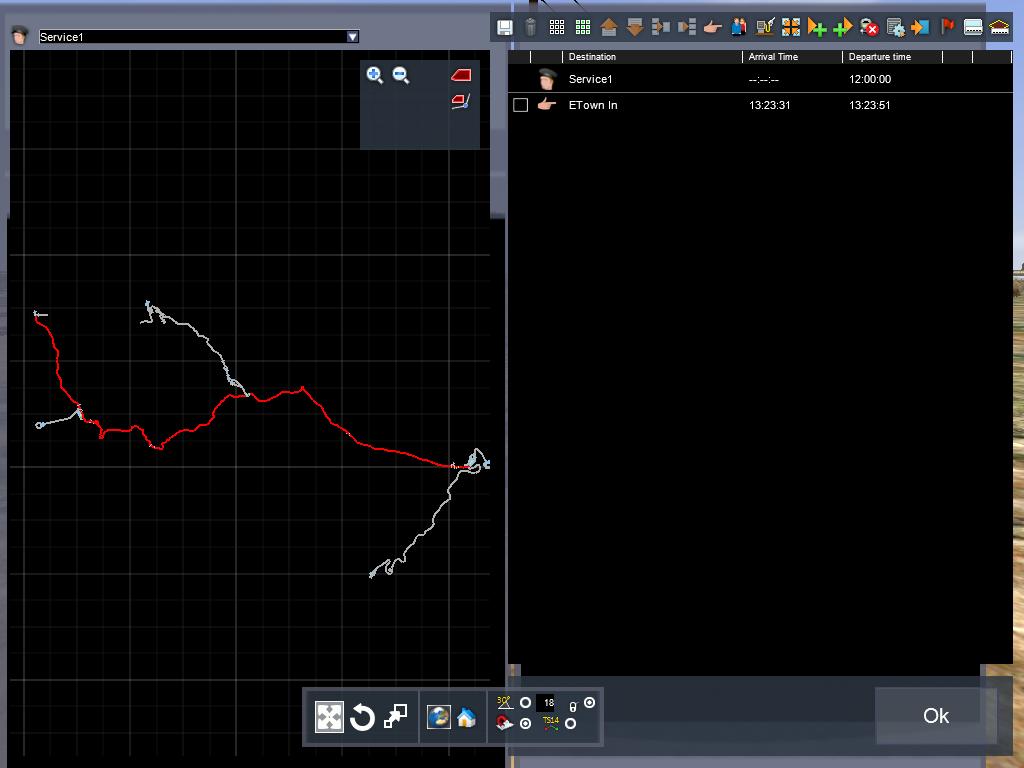Zoom out on the route map
The width and height of the screenshot is (1024, 768).
(401, 75)
